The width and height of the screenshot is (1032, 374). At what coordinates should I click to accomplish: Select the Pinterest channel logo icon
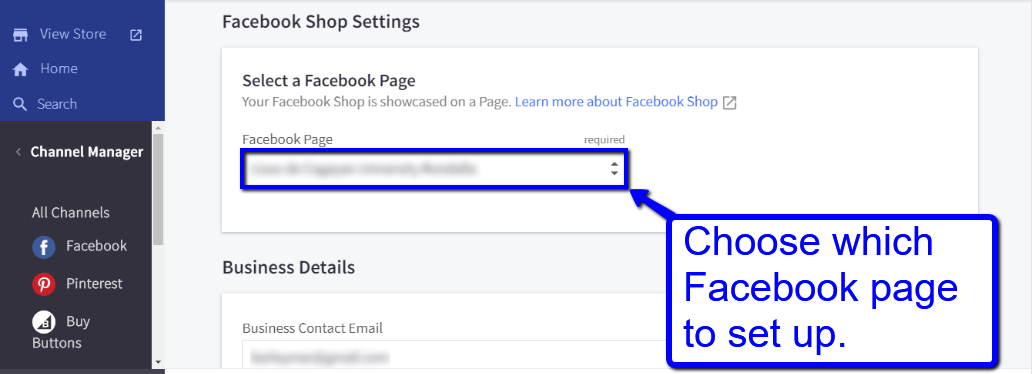pos(43,285)
